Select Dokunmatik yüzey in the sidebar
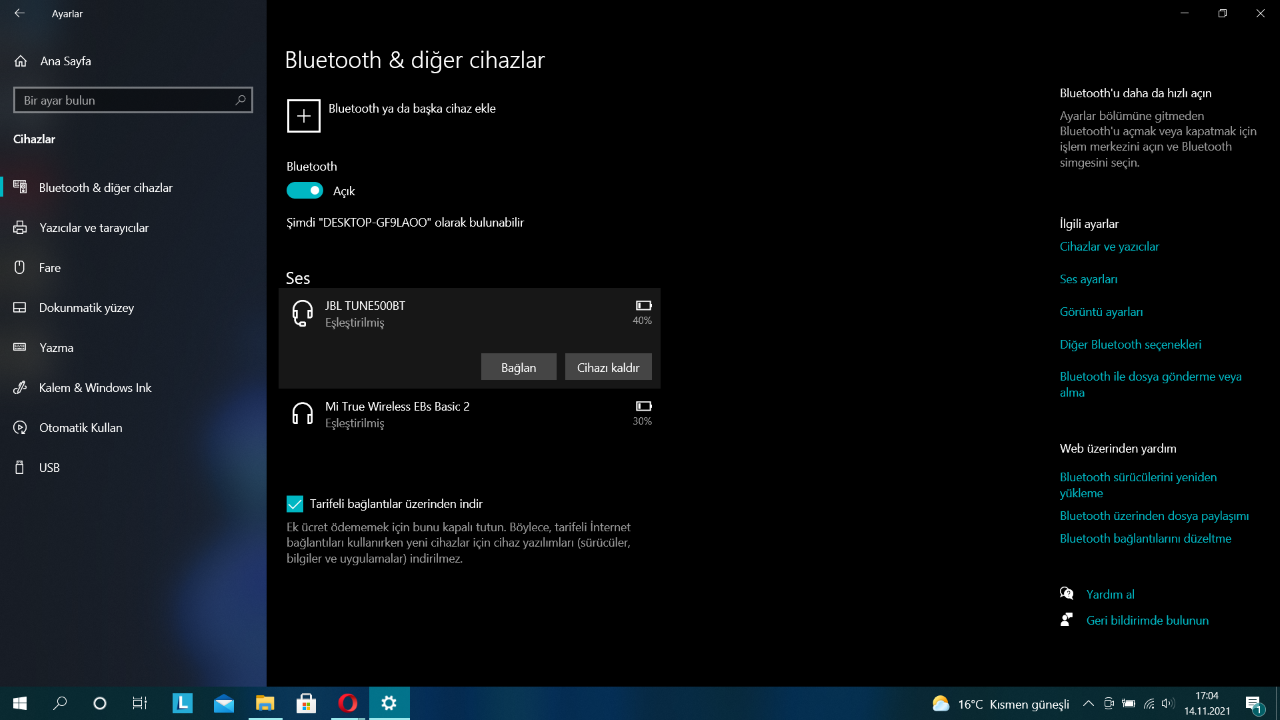This screenshot has height=720, width=1280. 86,308
